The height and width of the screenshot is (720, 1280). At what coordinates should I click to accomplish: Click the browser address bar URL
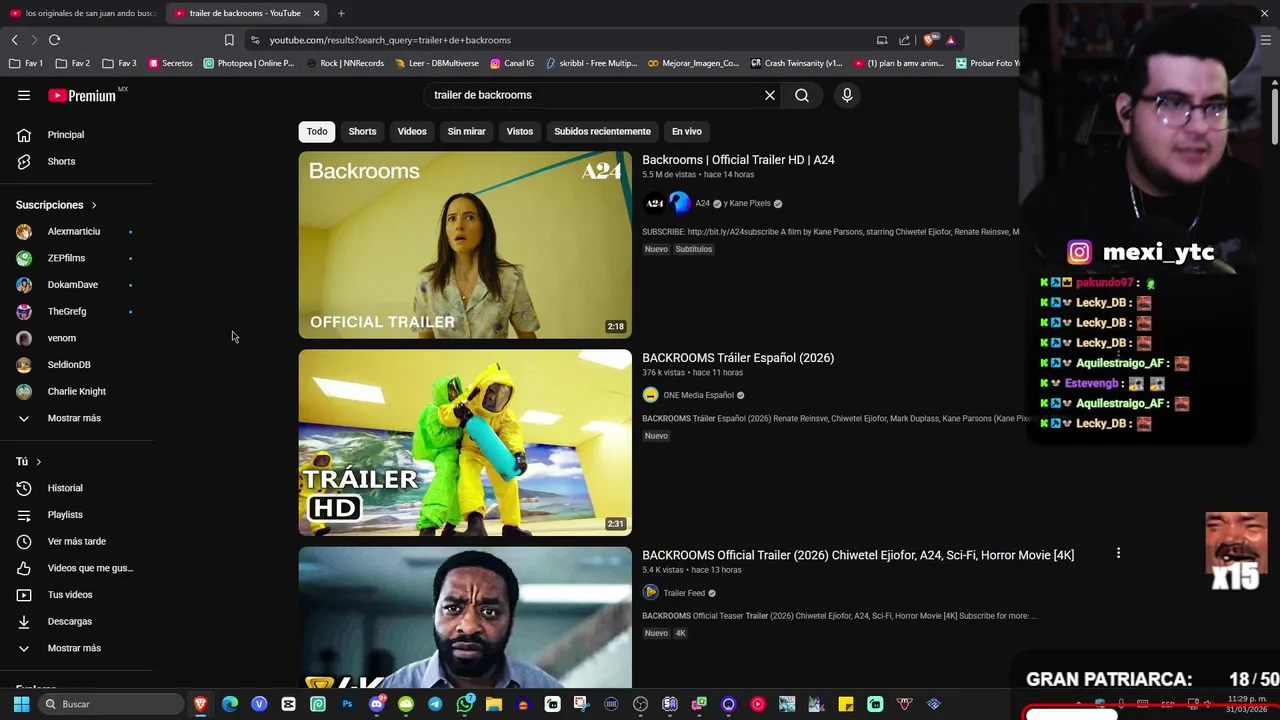(390, 40)
